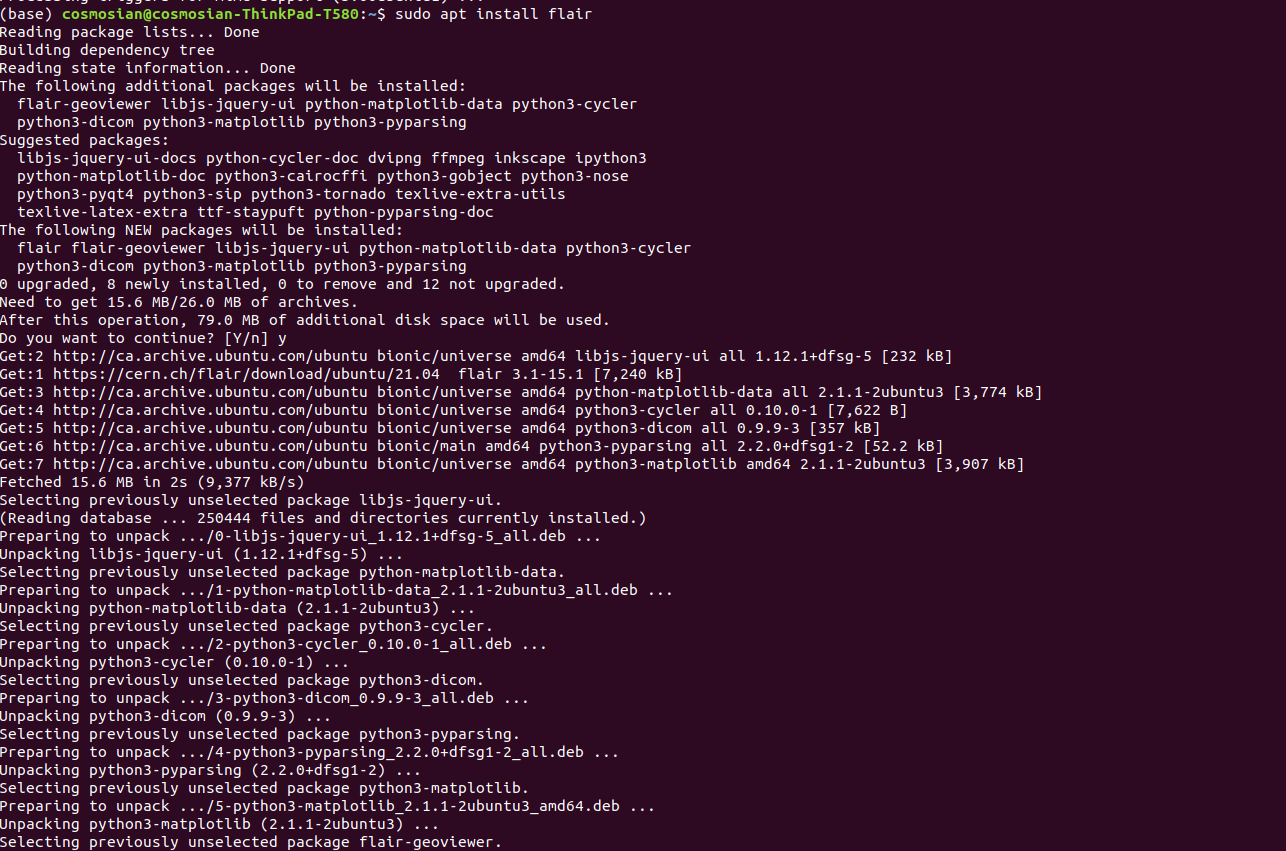Image resolution: width=1286 pixels, height=851 pixels.
Task: Open the archive URL on the Get:3 line
Action: point(210,392)
